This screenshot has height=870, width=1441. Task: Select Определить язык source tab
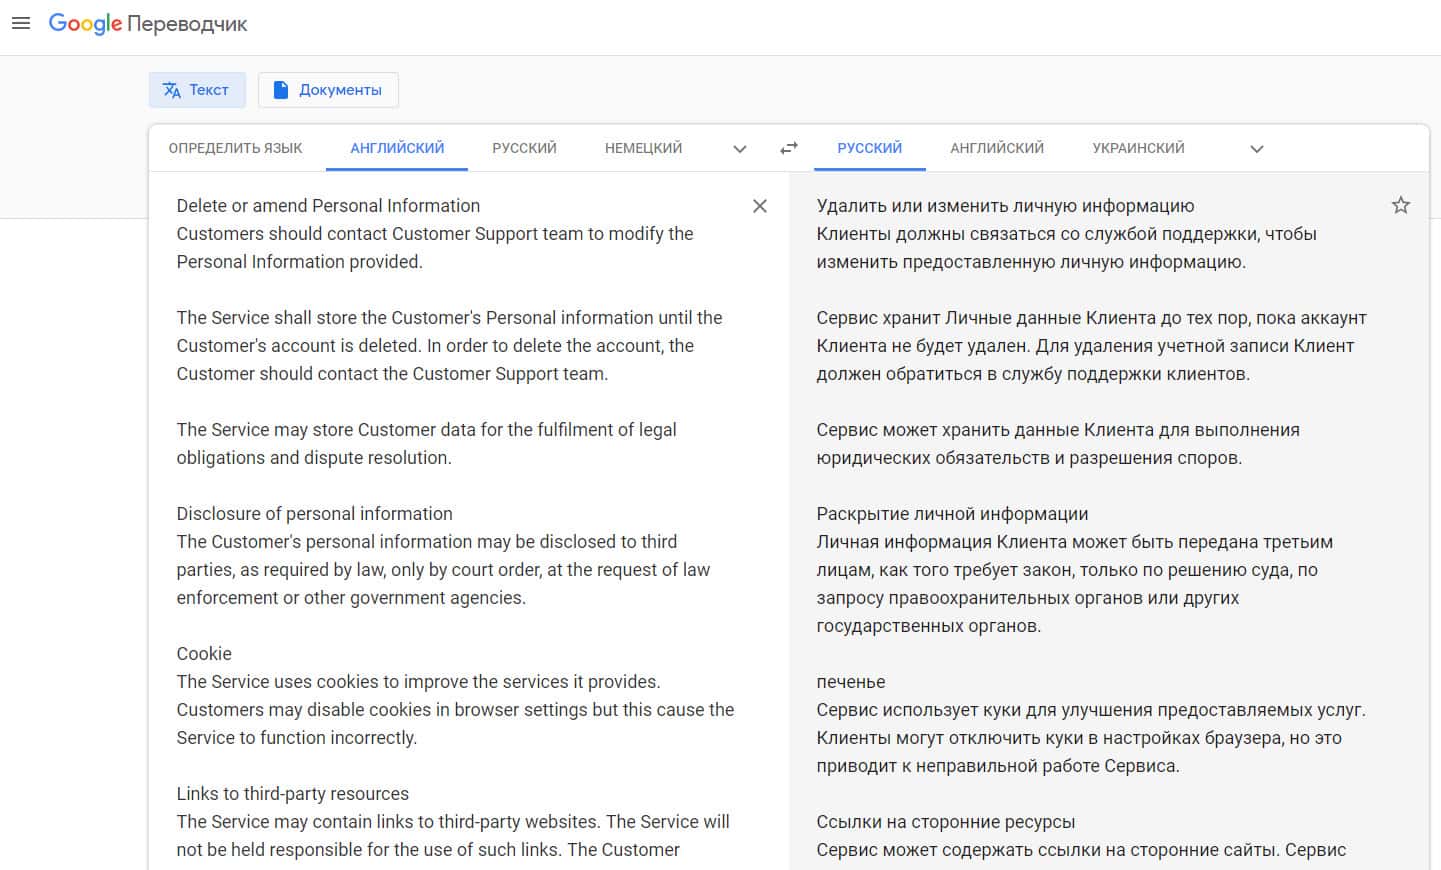(235, 148)
